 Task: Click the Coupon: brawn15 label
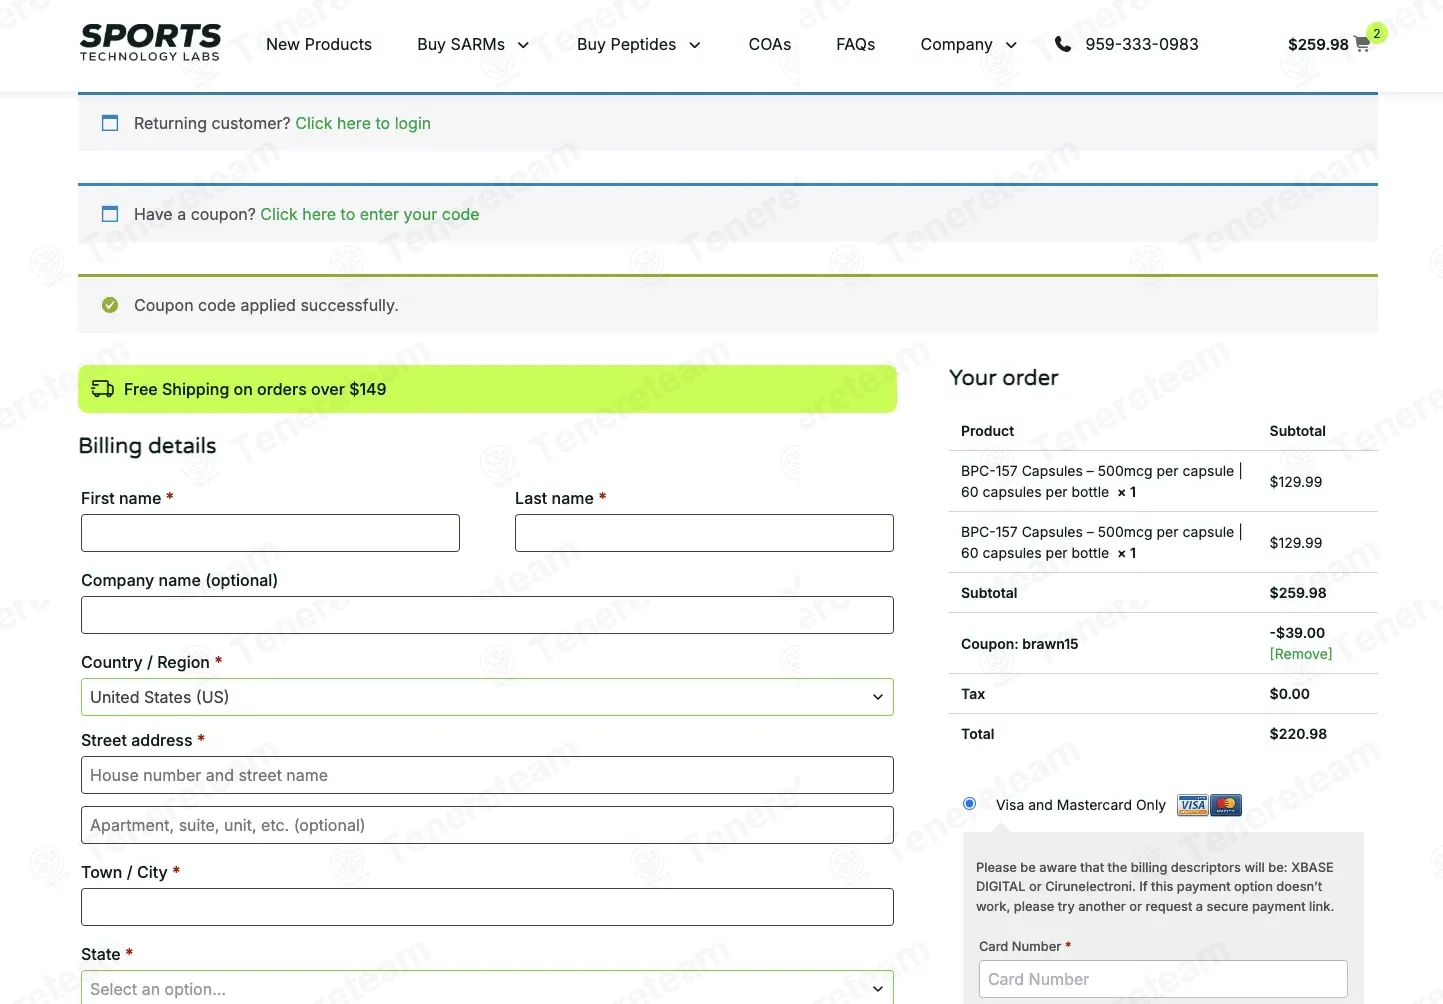click(x=1019, y=644)
